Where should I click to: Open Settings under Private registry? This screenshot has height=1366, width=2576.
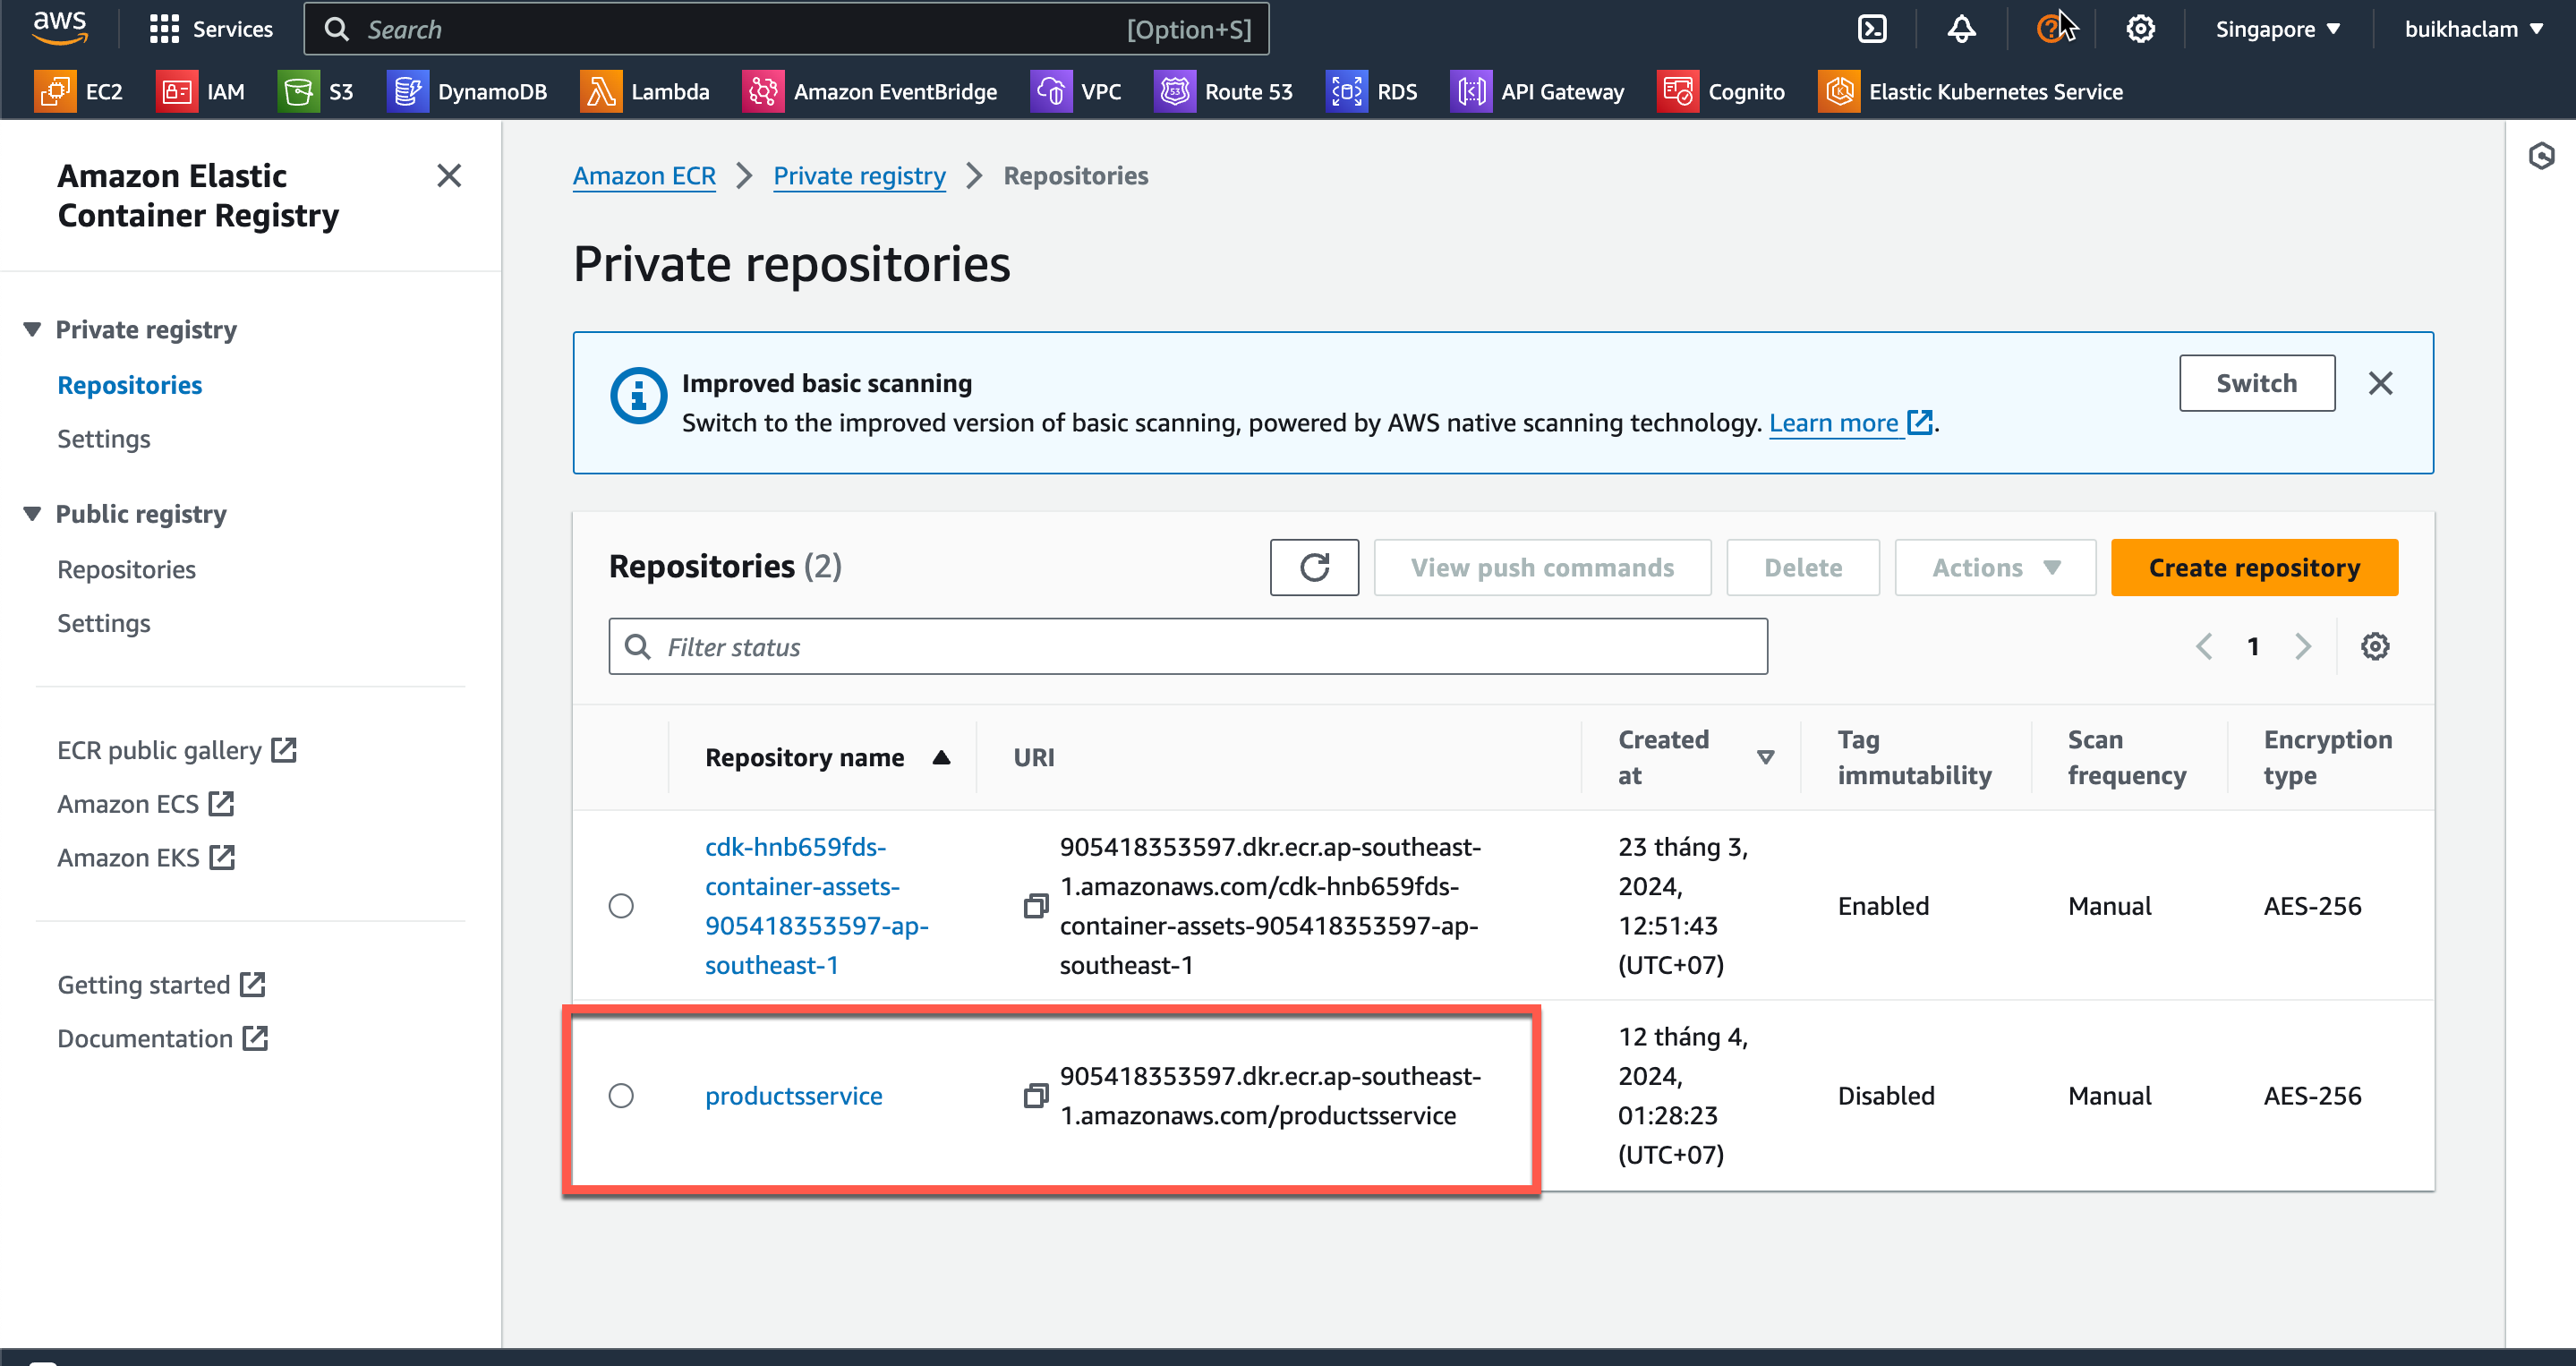(104, 439)
